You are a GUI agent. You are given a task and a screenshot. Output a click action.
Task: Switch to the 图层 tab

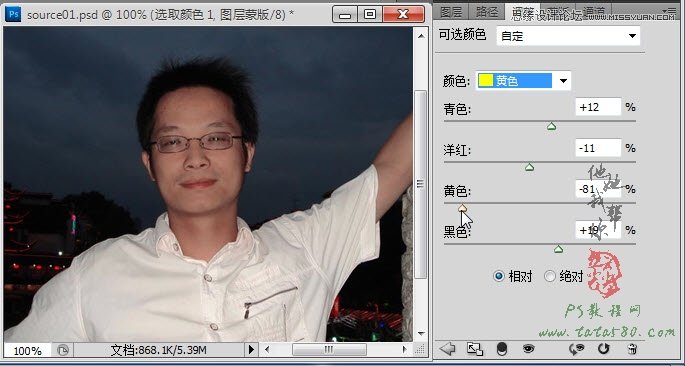click(x=451, y=12)
